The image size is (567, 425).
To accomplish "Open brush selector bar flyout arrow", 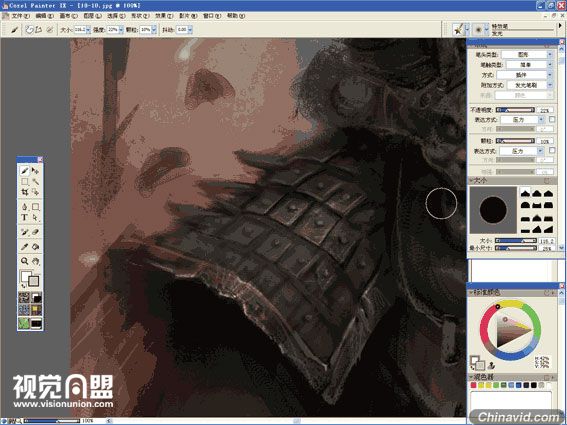I will coord(560,26).
